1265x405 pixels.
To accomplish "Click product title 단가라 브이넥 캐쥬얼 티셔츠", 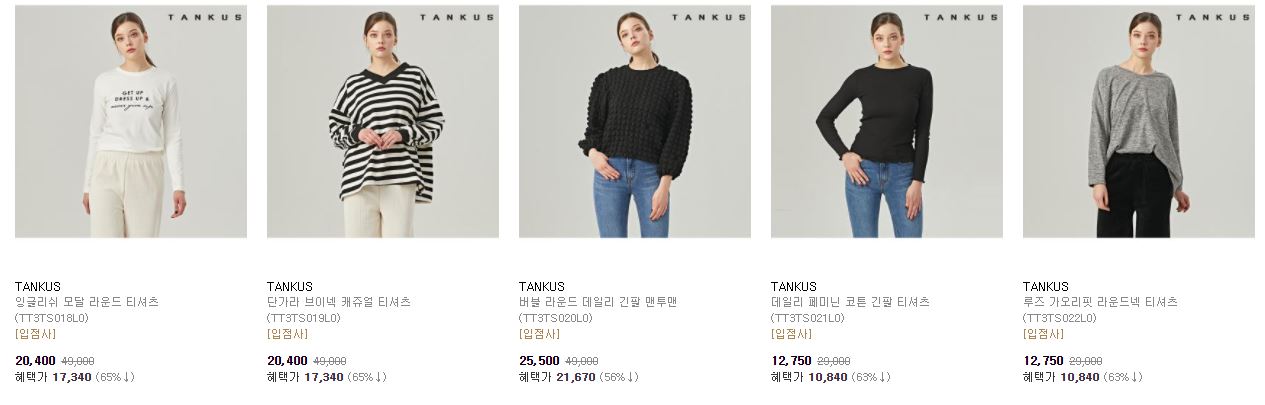I will click(x=339, y=302).
